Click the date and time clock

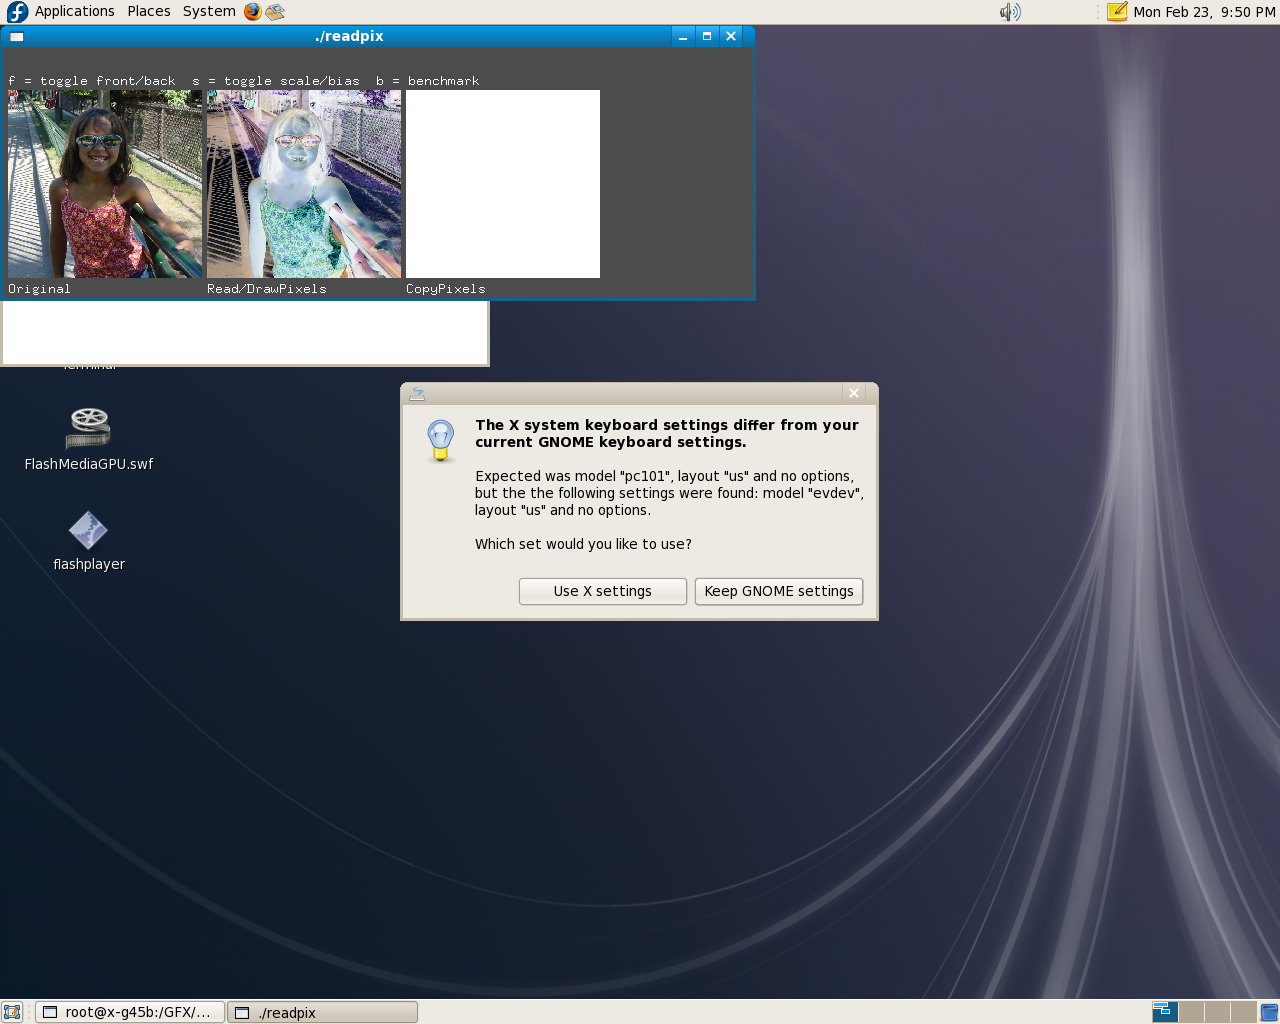pyautogui.click(x=1204, y=12)
